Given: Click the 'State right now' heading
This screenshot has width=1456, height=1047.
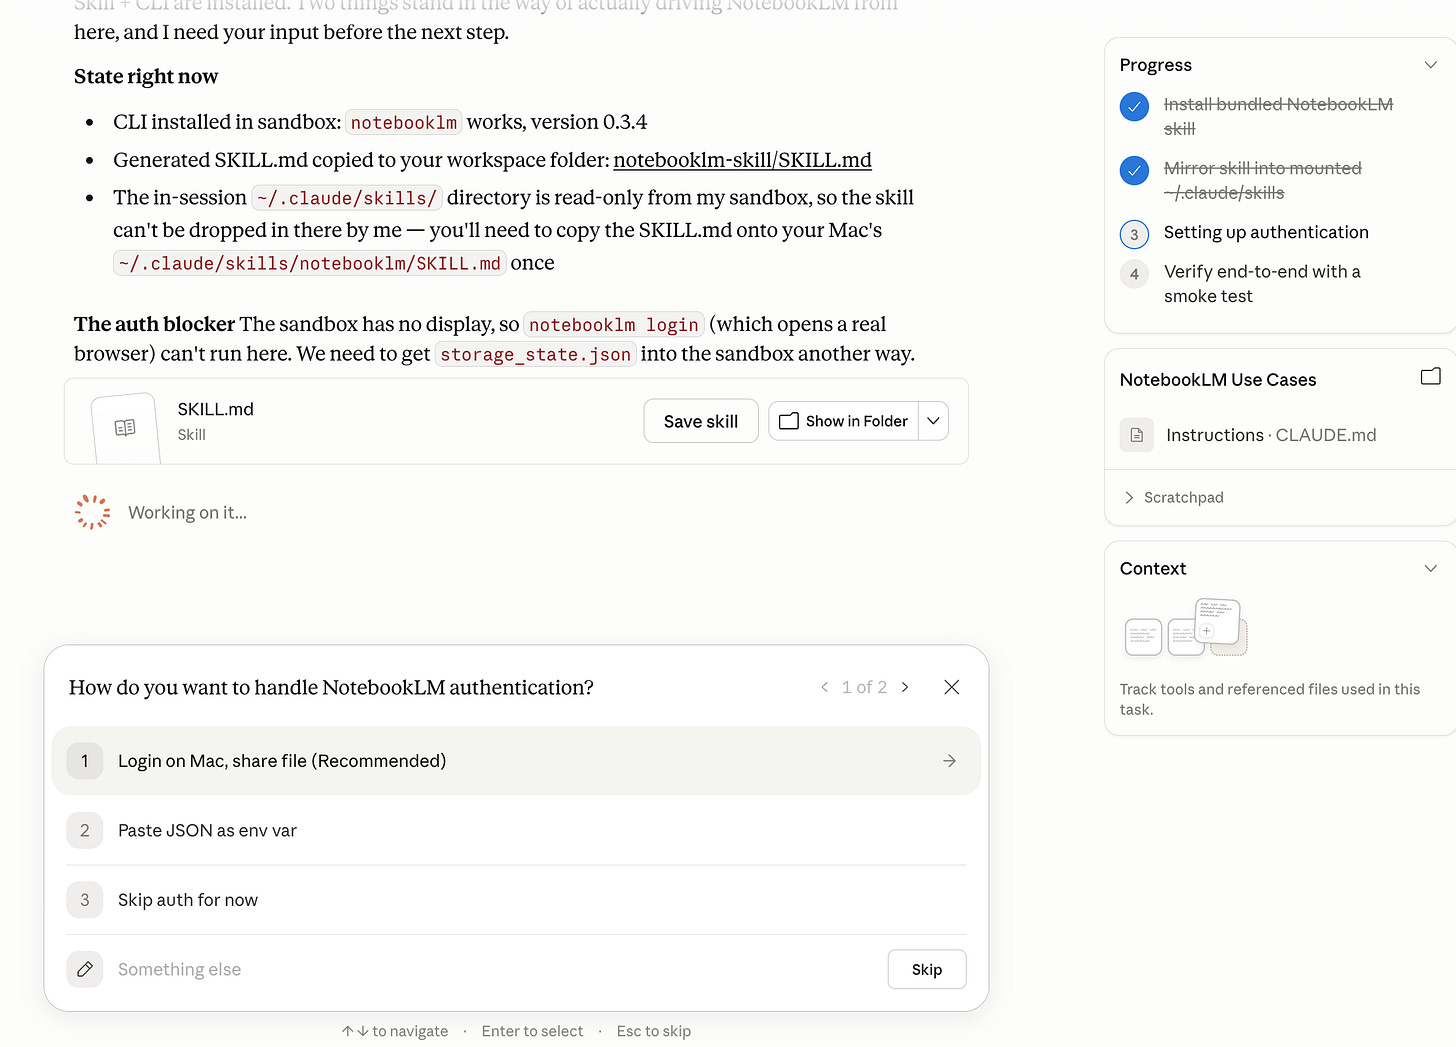Looking at the screenshot, I should click(146, 77).
